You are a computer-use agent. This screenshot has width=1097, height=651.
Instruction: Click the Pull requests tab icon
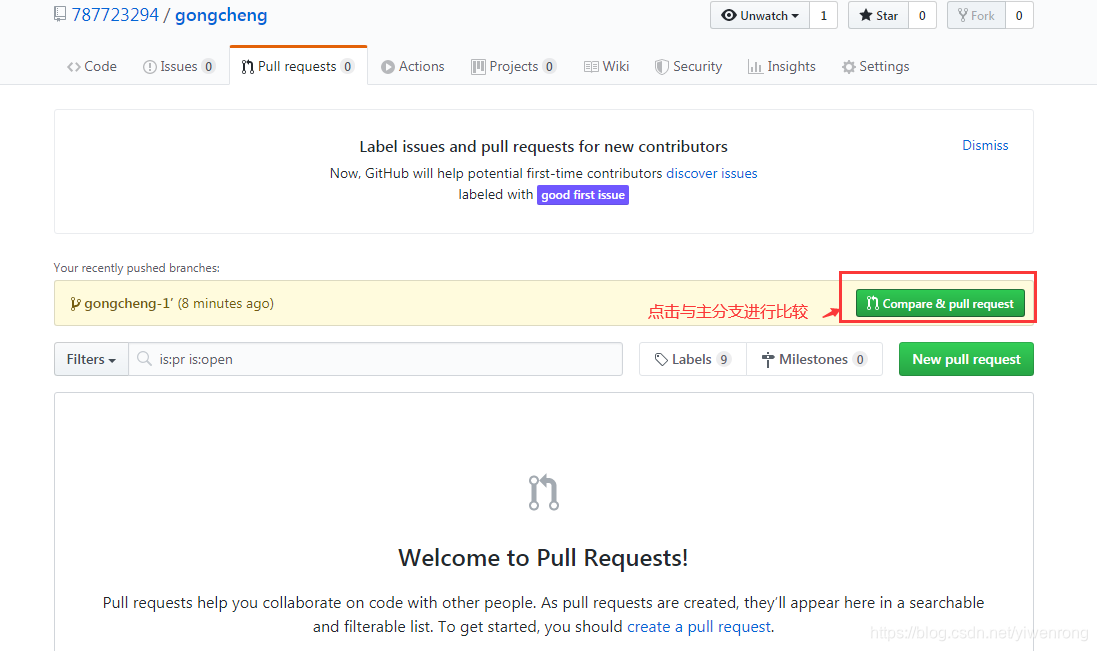tap(248, 67)
